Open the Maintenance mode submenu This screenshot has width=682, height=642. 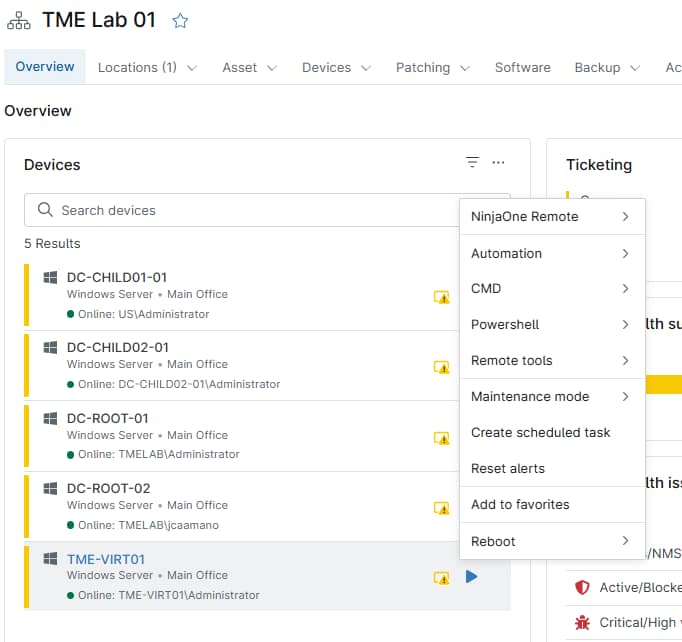(x=552, y=396)
